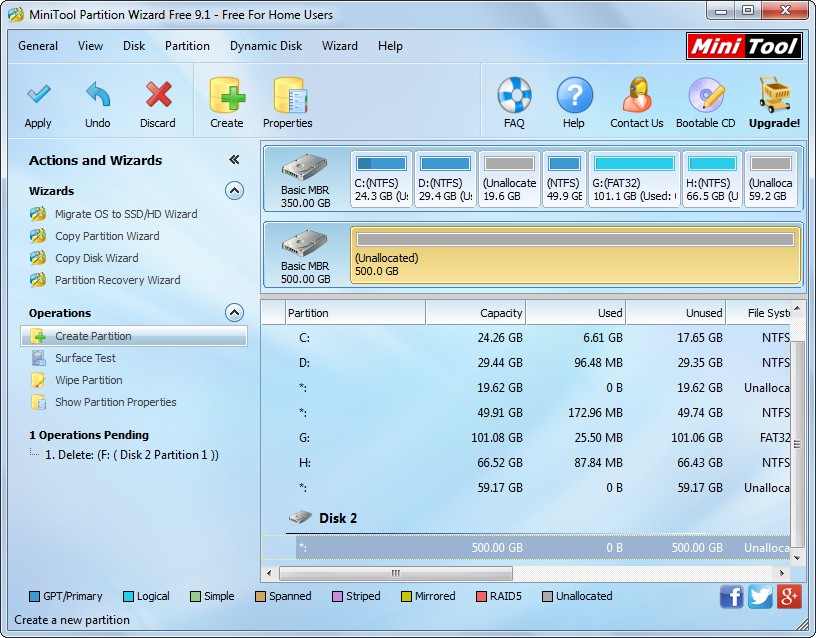
Task: Select the 19.6 GB unallocated block
Action: pyautogui.click(x=509, y=179)
